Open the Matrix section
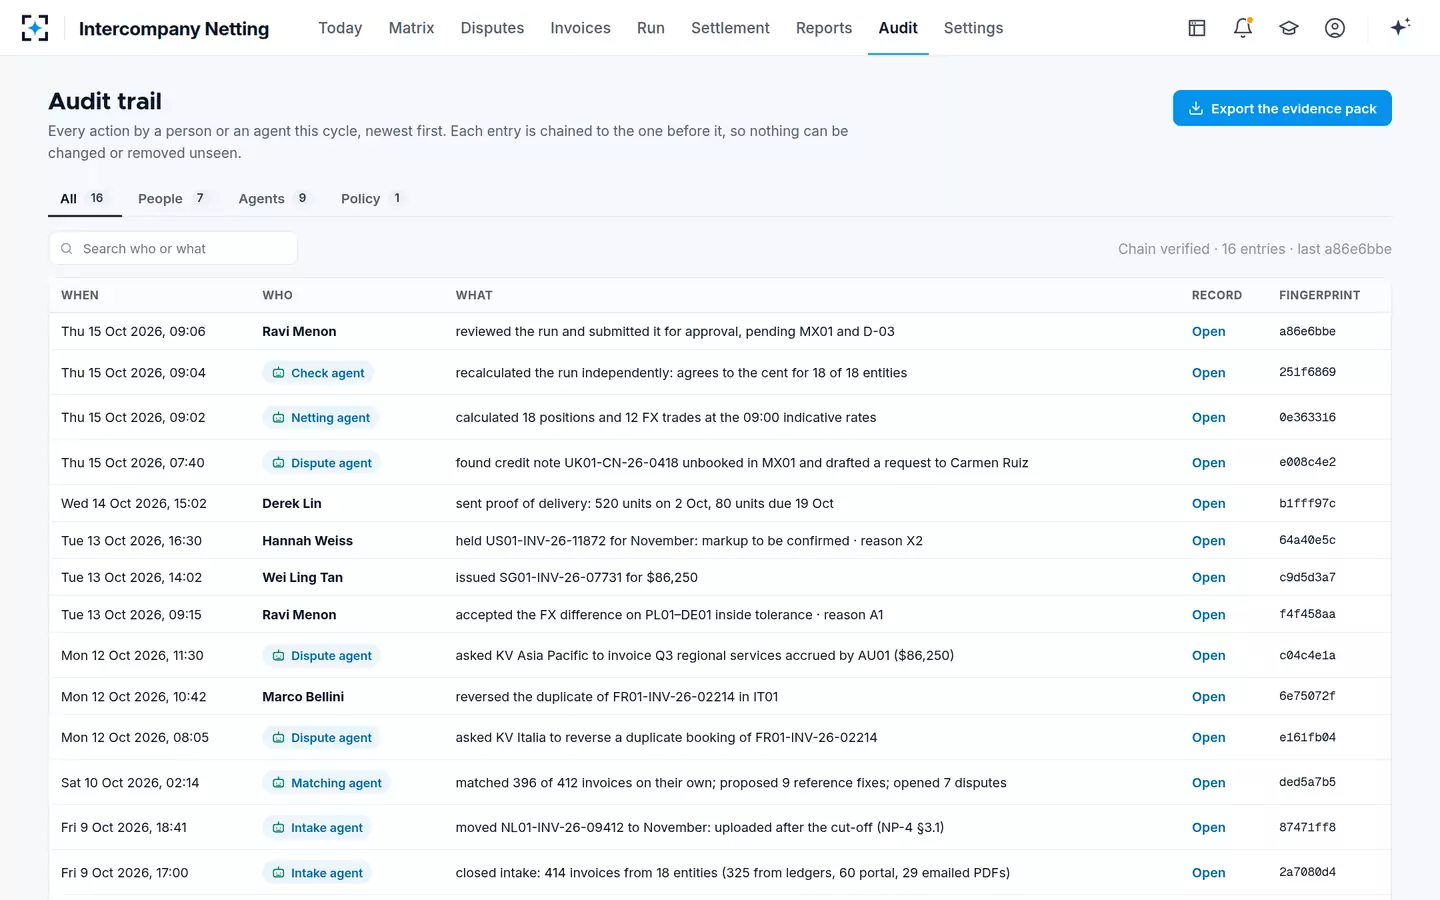The height and width of the screenshot is (900, 1440). click(411, 28)
